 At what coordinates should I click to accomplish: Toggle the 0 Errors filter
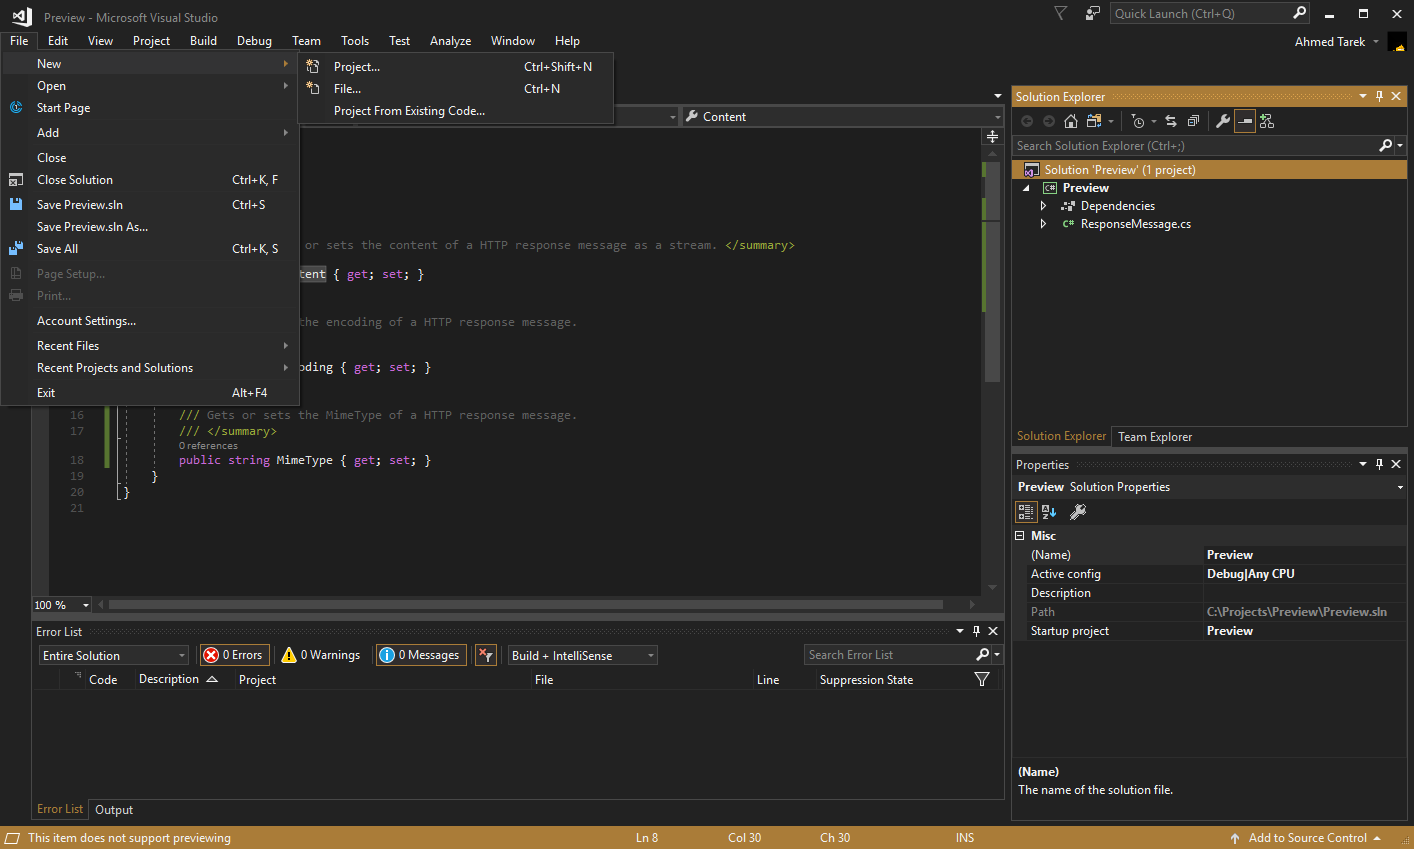coord(235,655)
